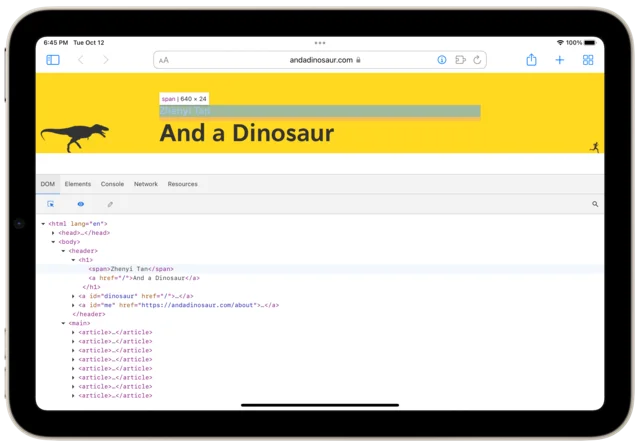Screen dimensions: 640x447
Task: Click the pencil edit icon
Action: 110,204
